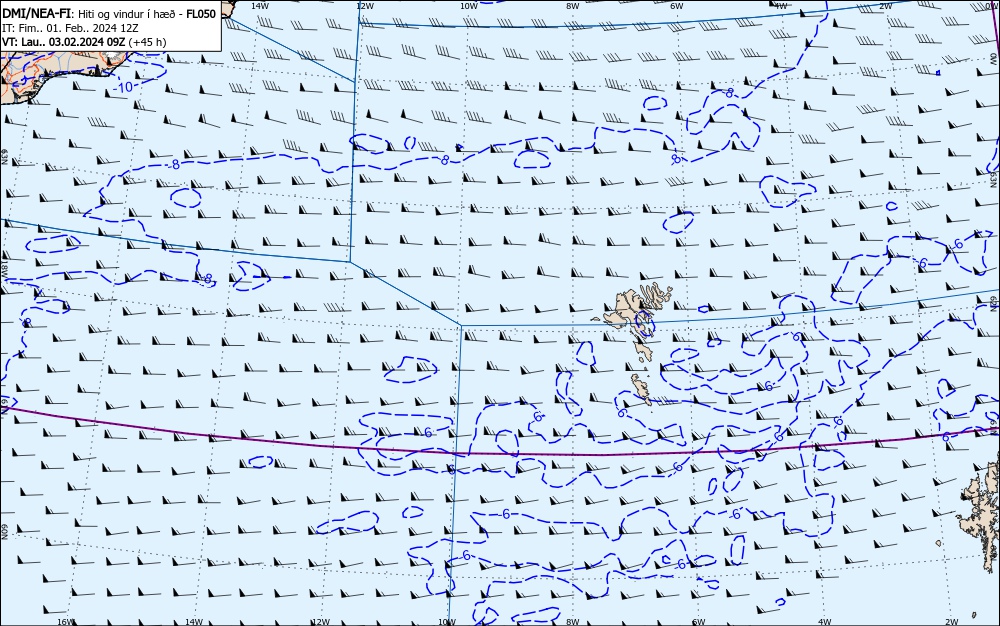Click the "12W" longitude label on top edge
Viewport: 1000px width, 626px height.
coord(364,6)
